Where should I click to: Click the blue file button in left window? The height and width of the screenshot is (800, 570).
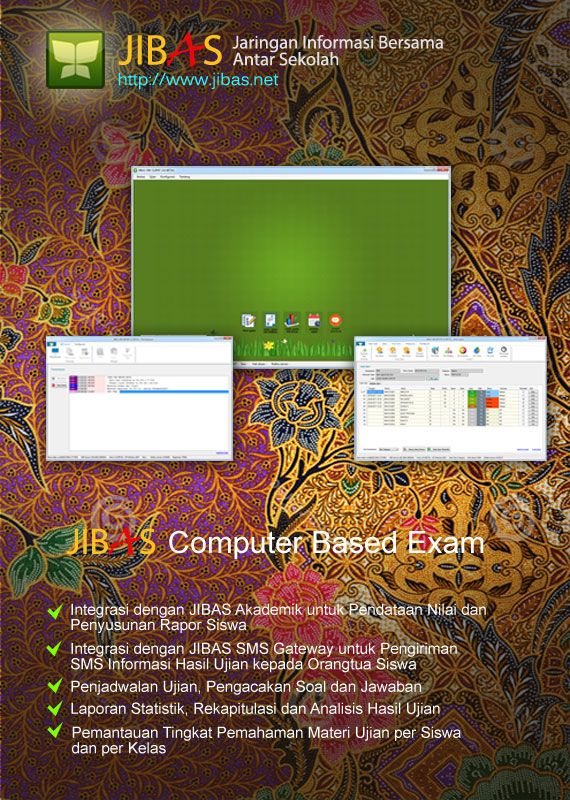52,344
